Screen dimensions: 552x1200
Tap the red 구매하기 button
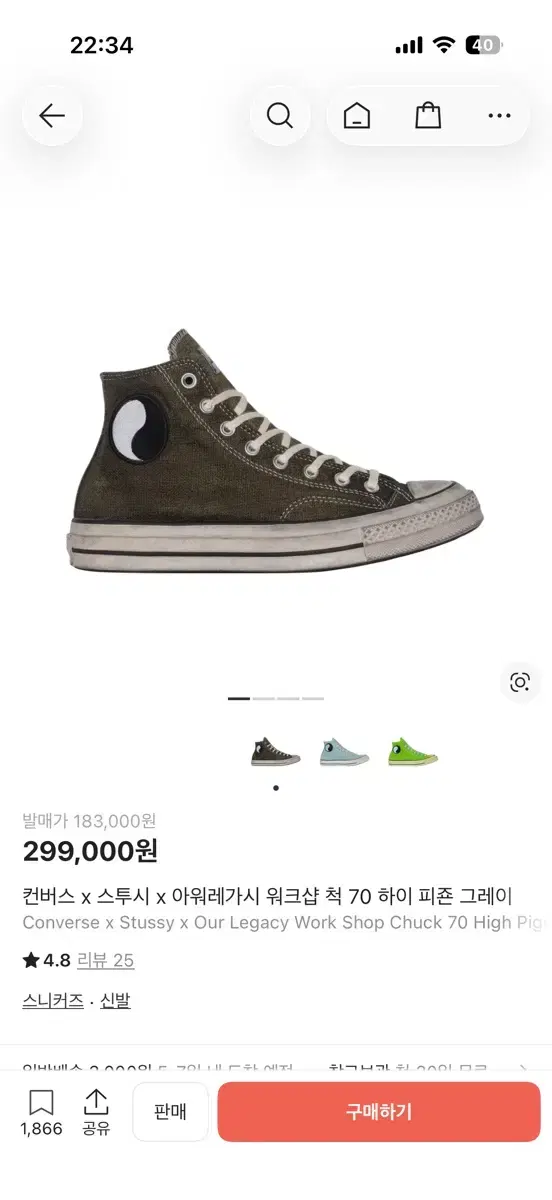tap(379, 1111)
